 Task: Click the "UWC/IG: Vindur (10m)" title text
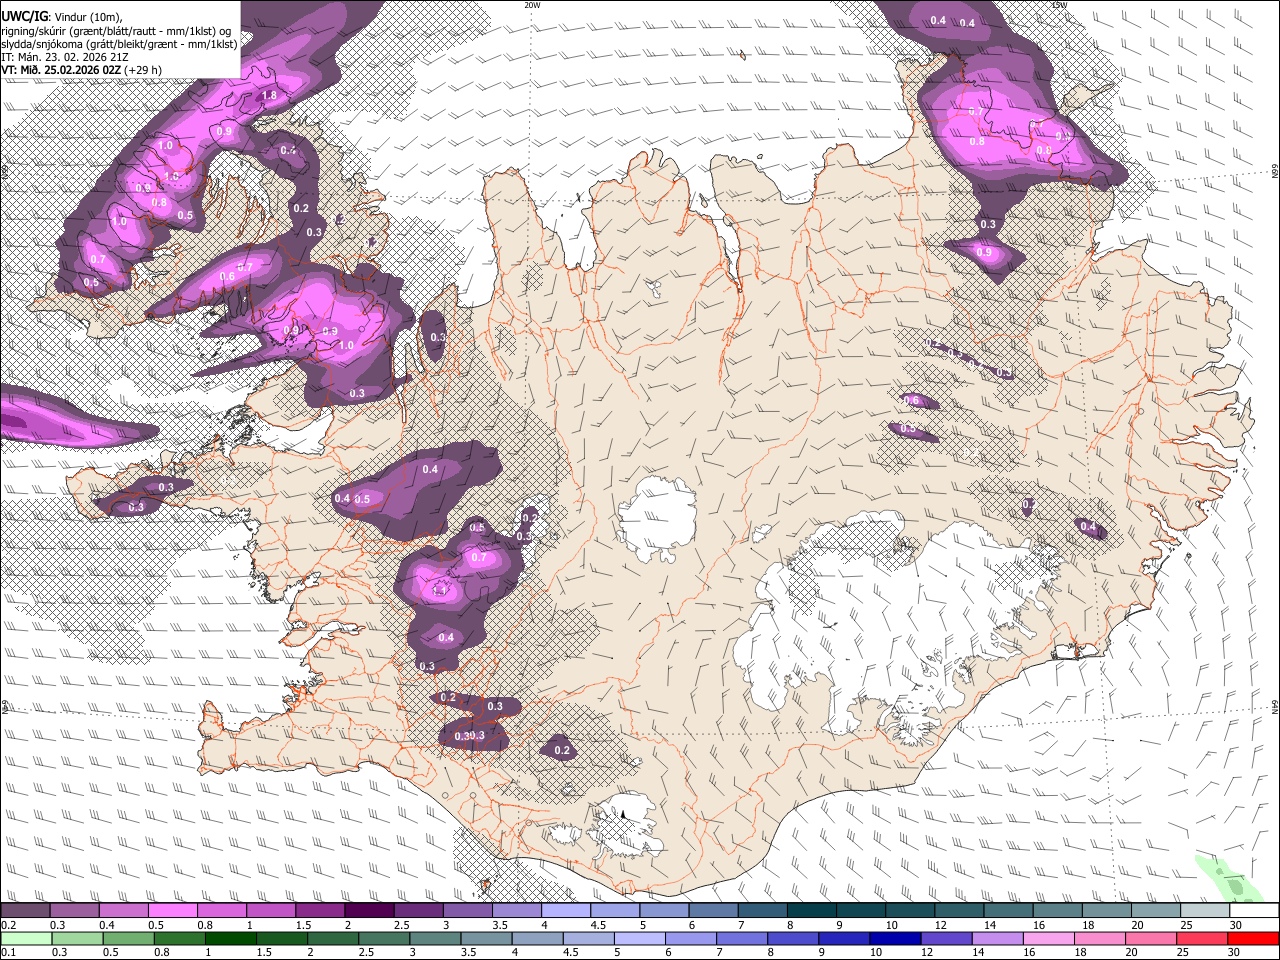[x=61, y=16]
